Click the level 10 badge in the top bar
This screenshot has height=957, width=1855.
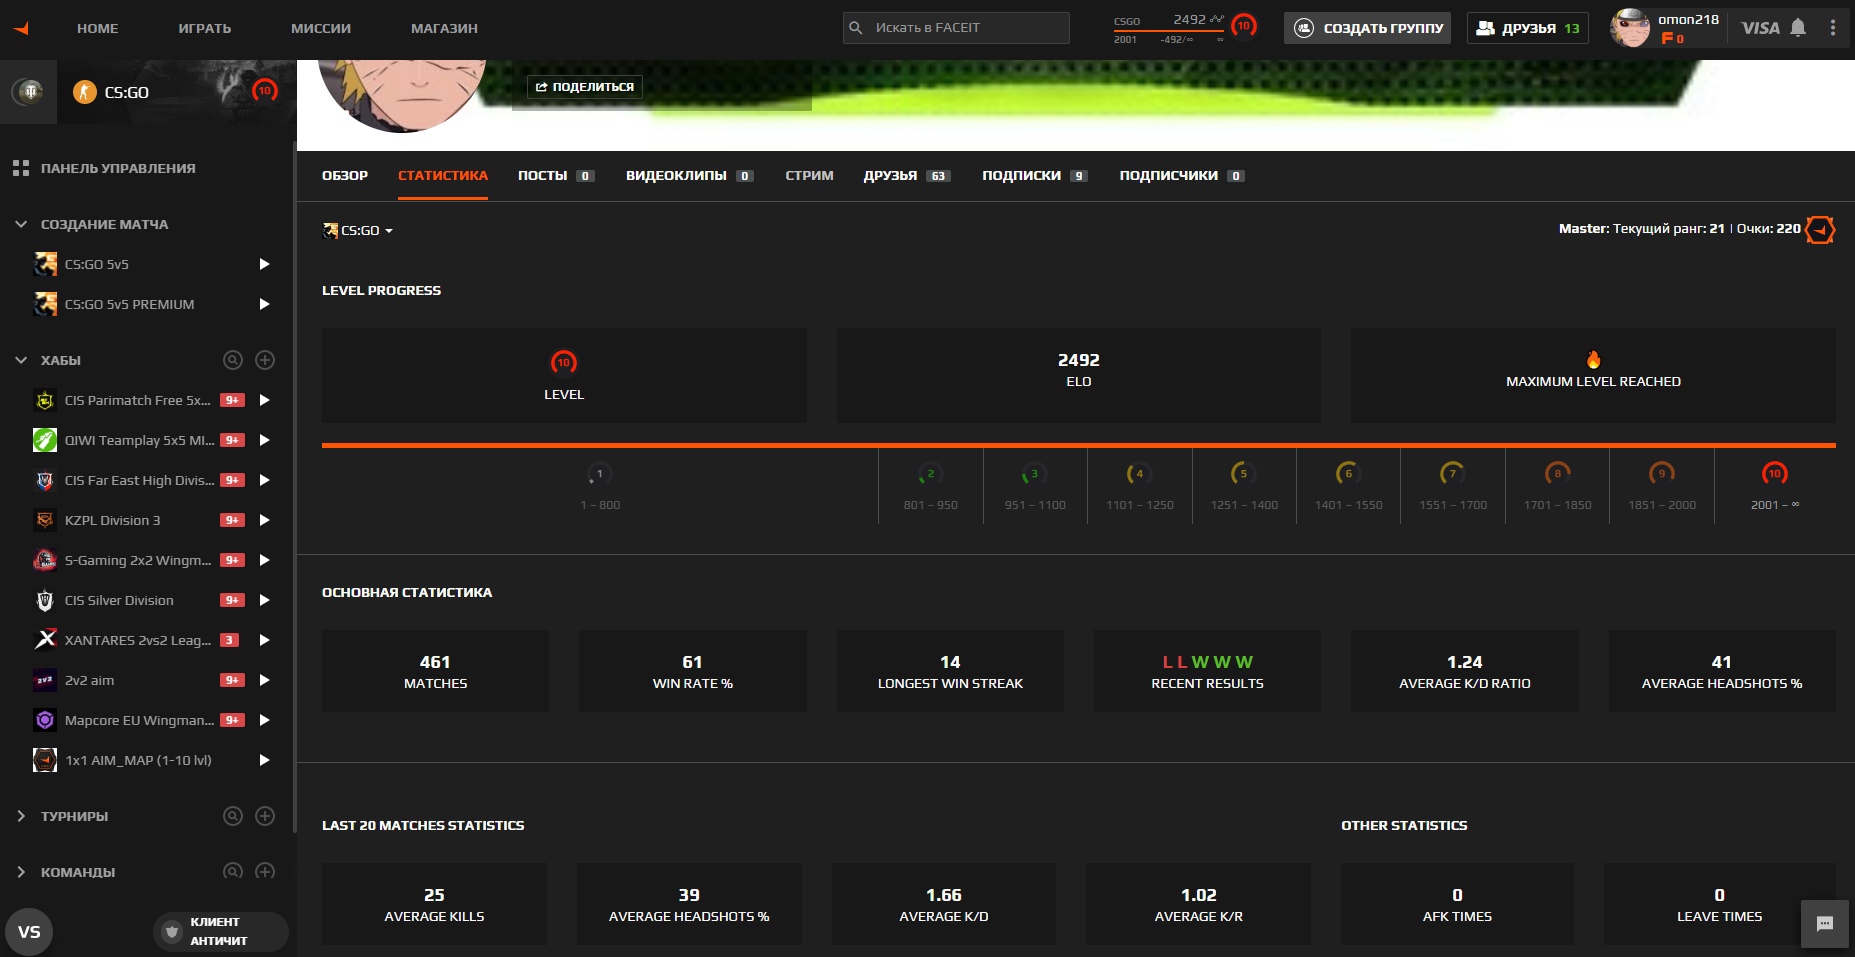pos(1244,26)
